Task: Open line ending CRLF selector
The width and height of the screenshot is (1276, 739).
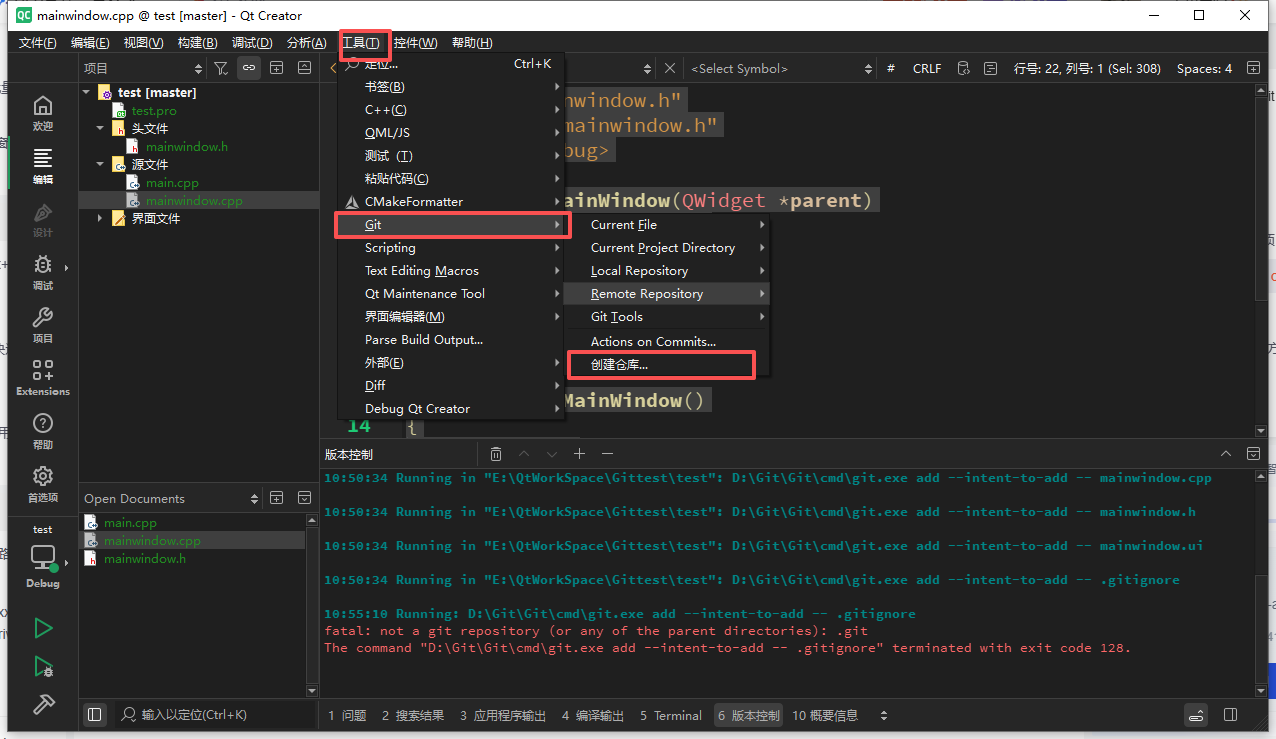Action: click(x=927, y=68)
